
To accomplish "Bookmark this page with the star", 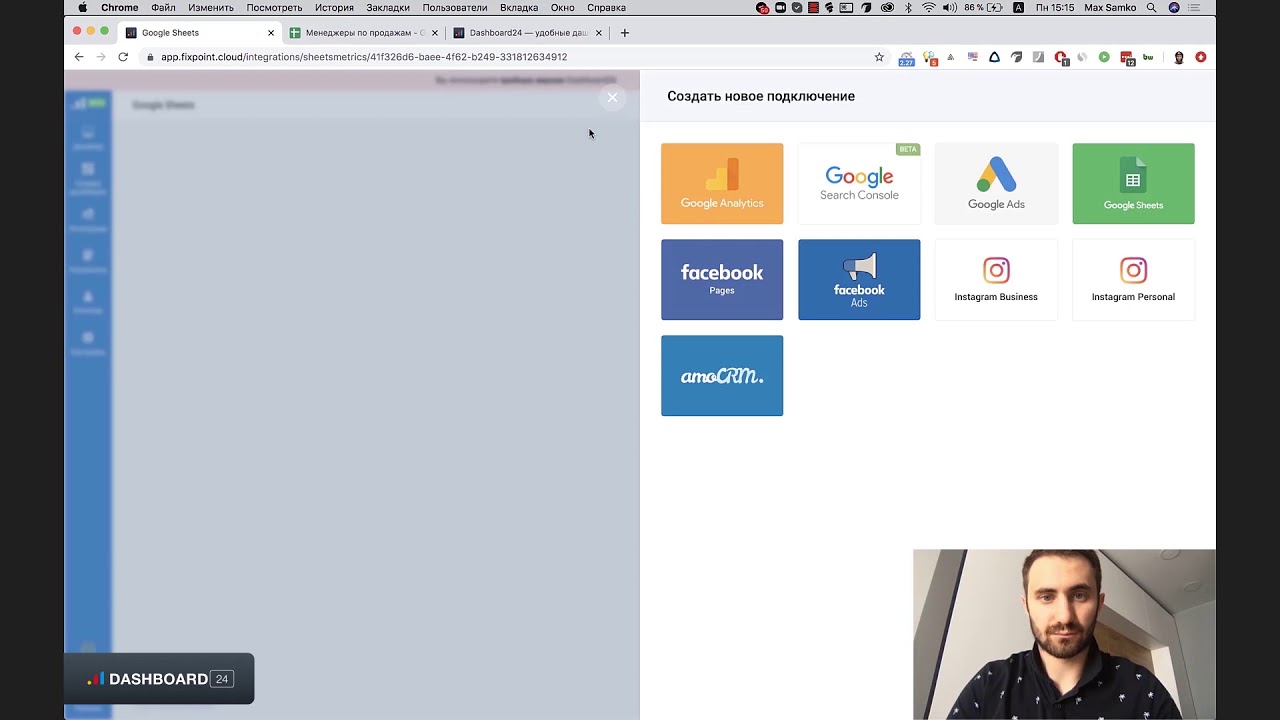I will click(x=879, y=57).
